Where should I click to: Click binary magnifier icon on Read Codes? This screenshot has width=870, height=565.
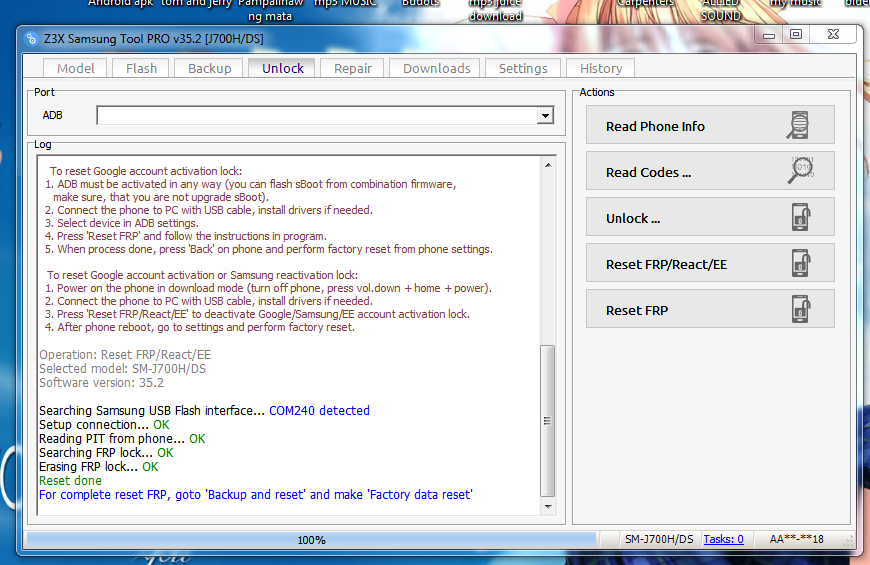[x=800, y=170]
